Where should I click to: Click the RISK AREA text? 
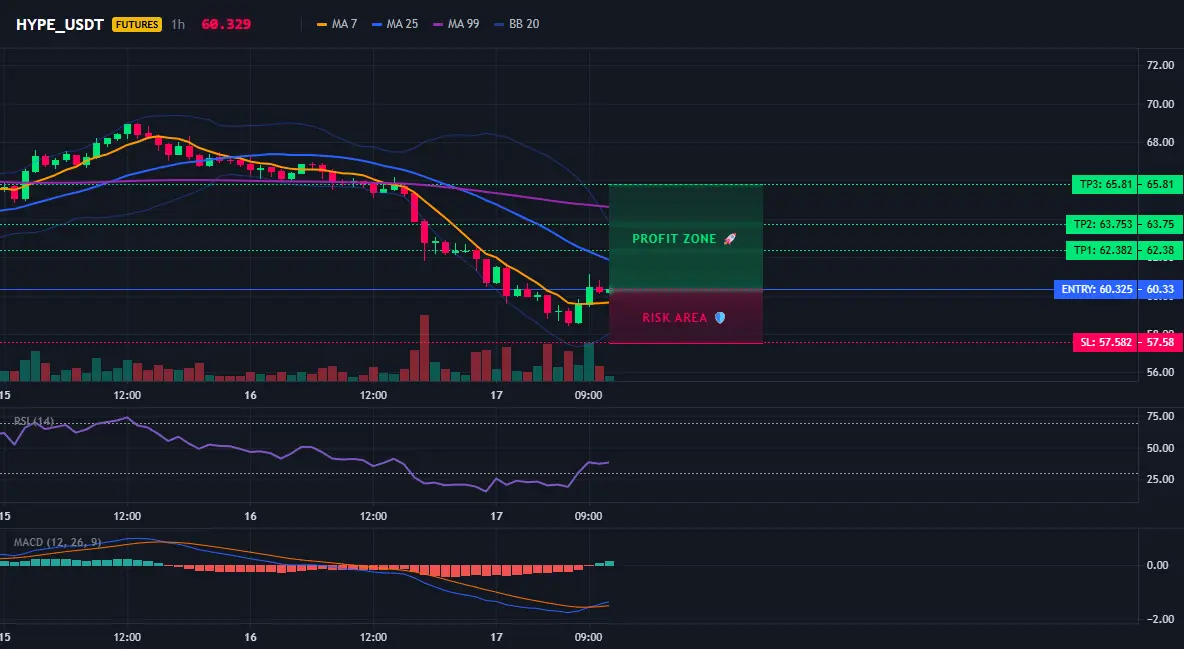click(x=674, y=318)
